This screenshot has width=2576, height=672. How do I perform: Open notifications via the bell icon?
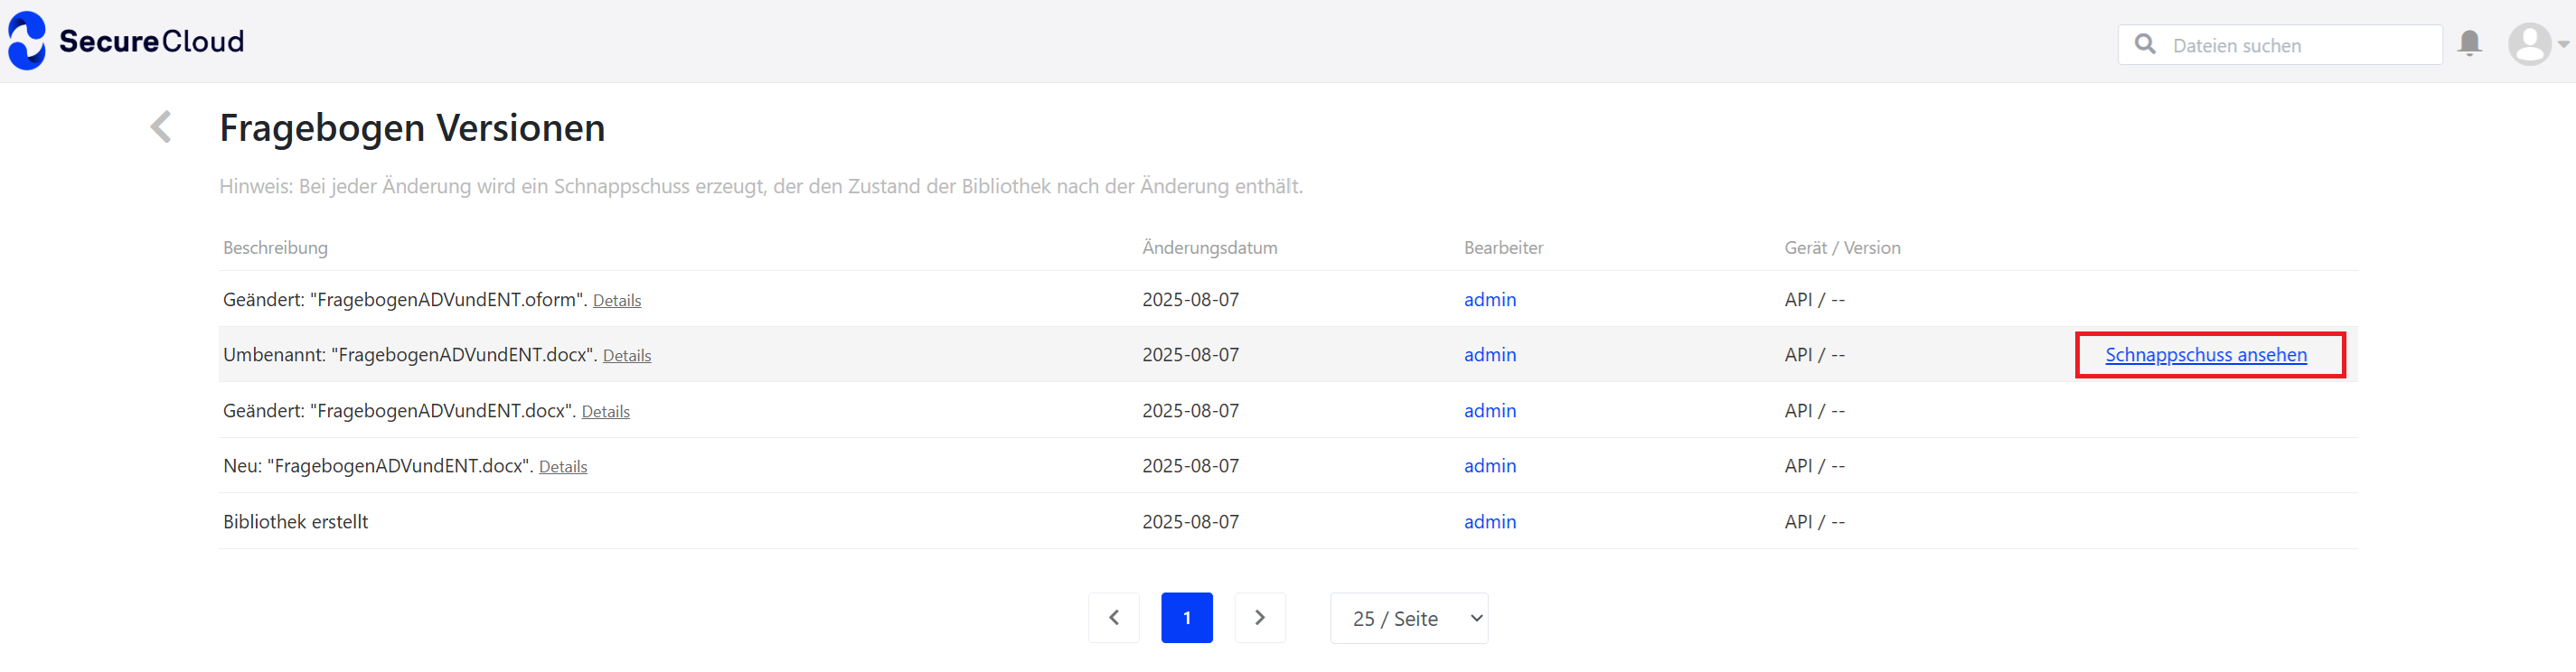pos(2469,43)
